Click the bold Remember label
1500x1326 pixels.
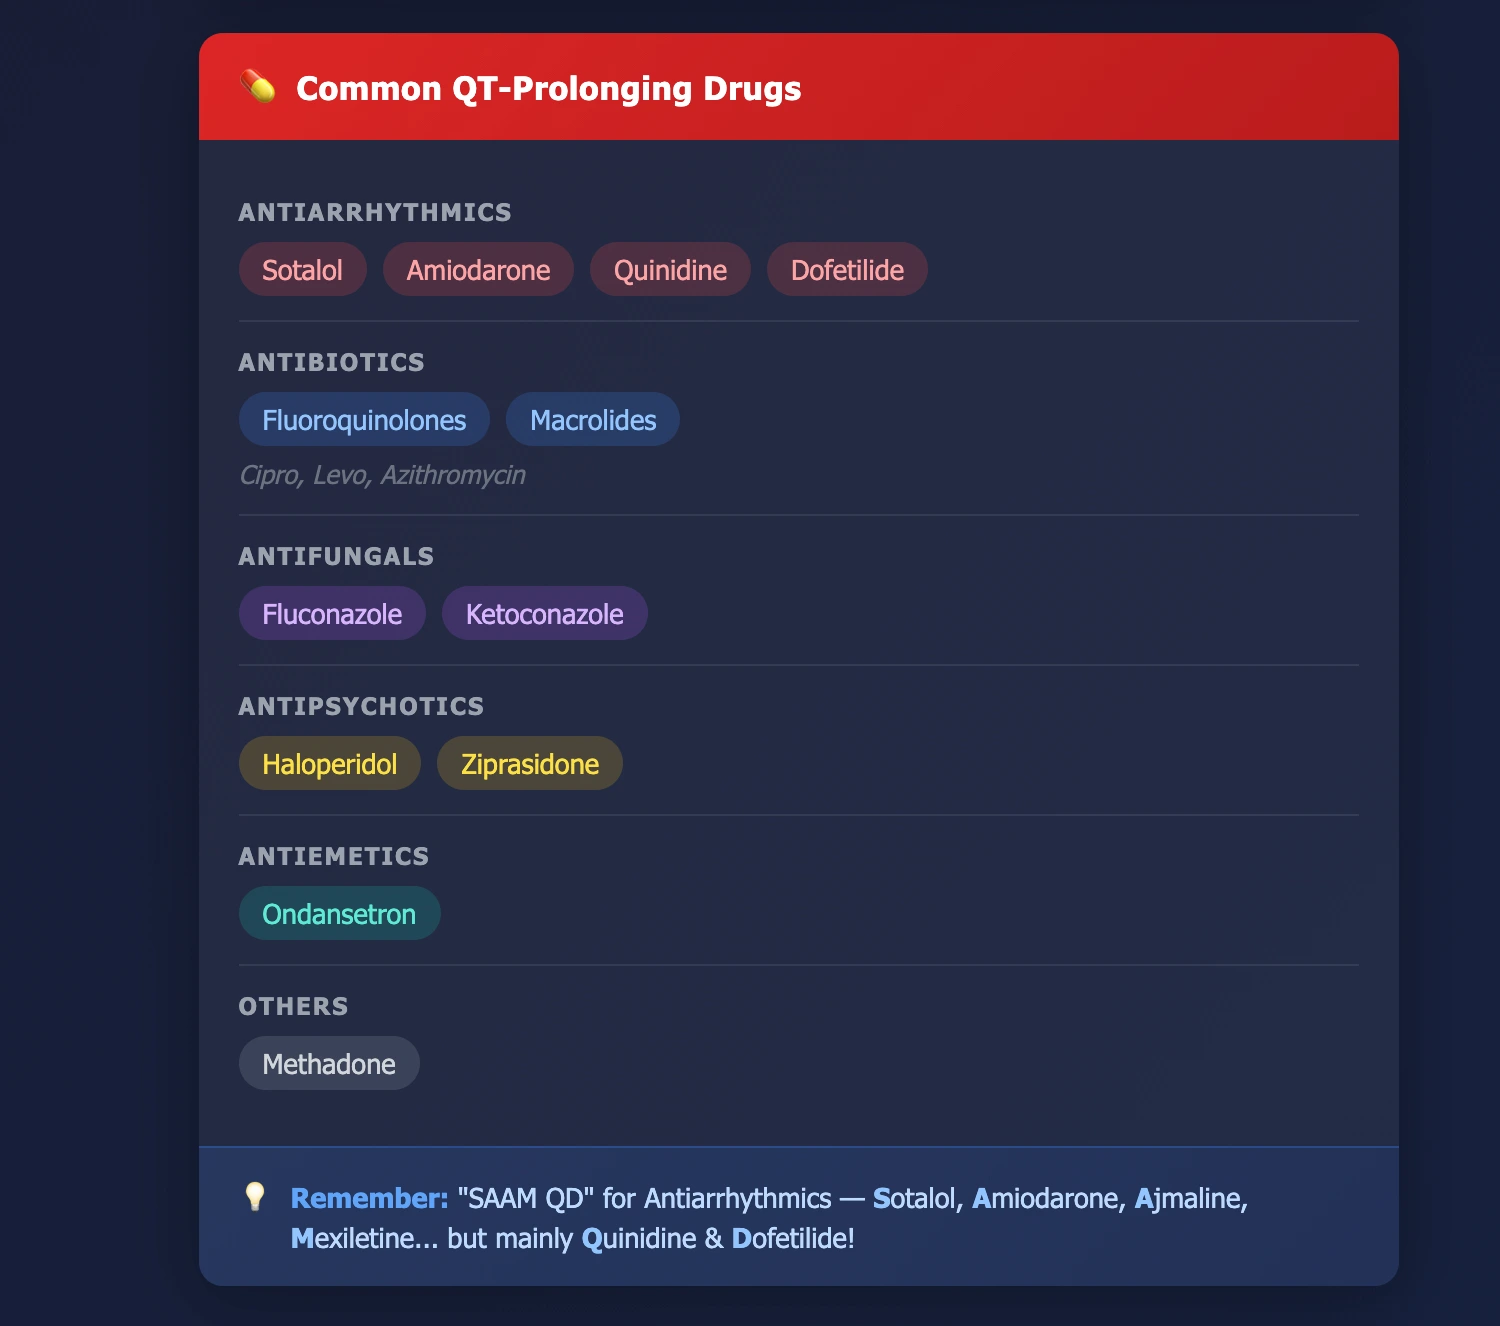[369, 1198]
